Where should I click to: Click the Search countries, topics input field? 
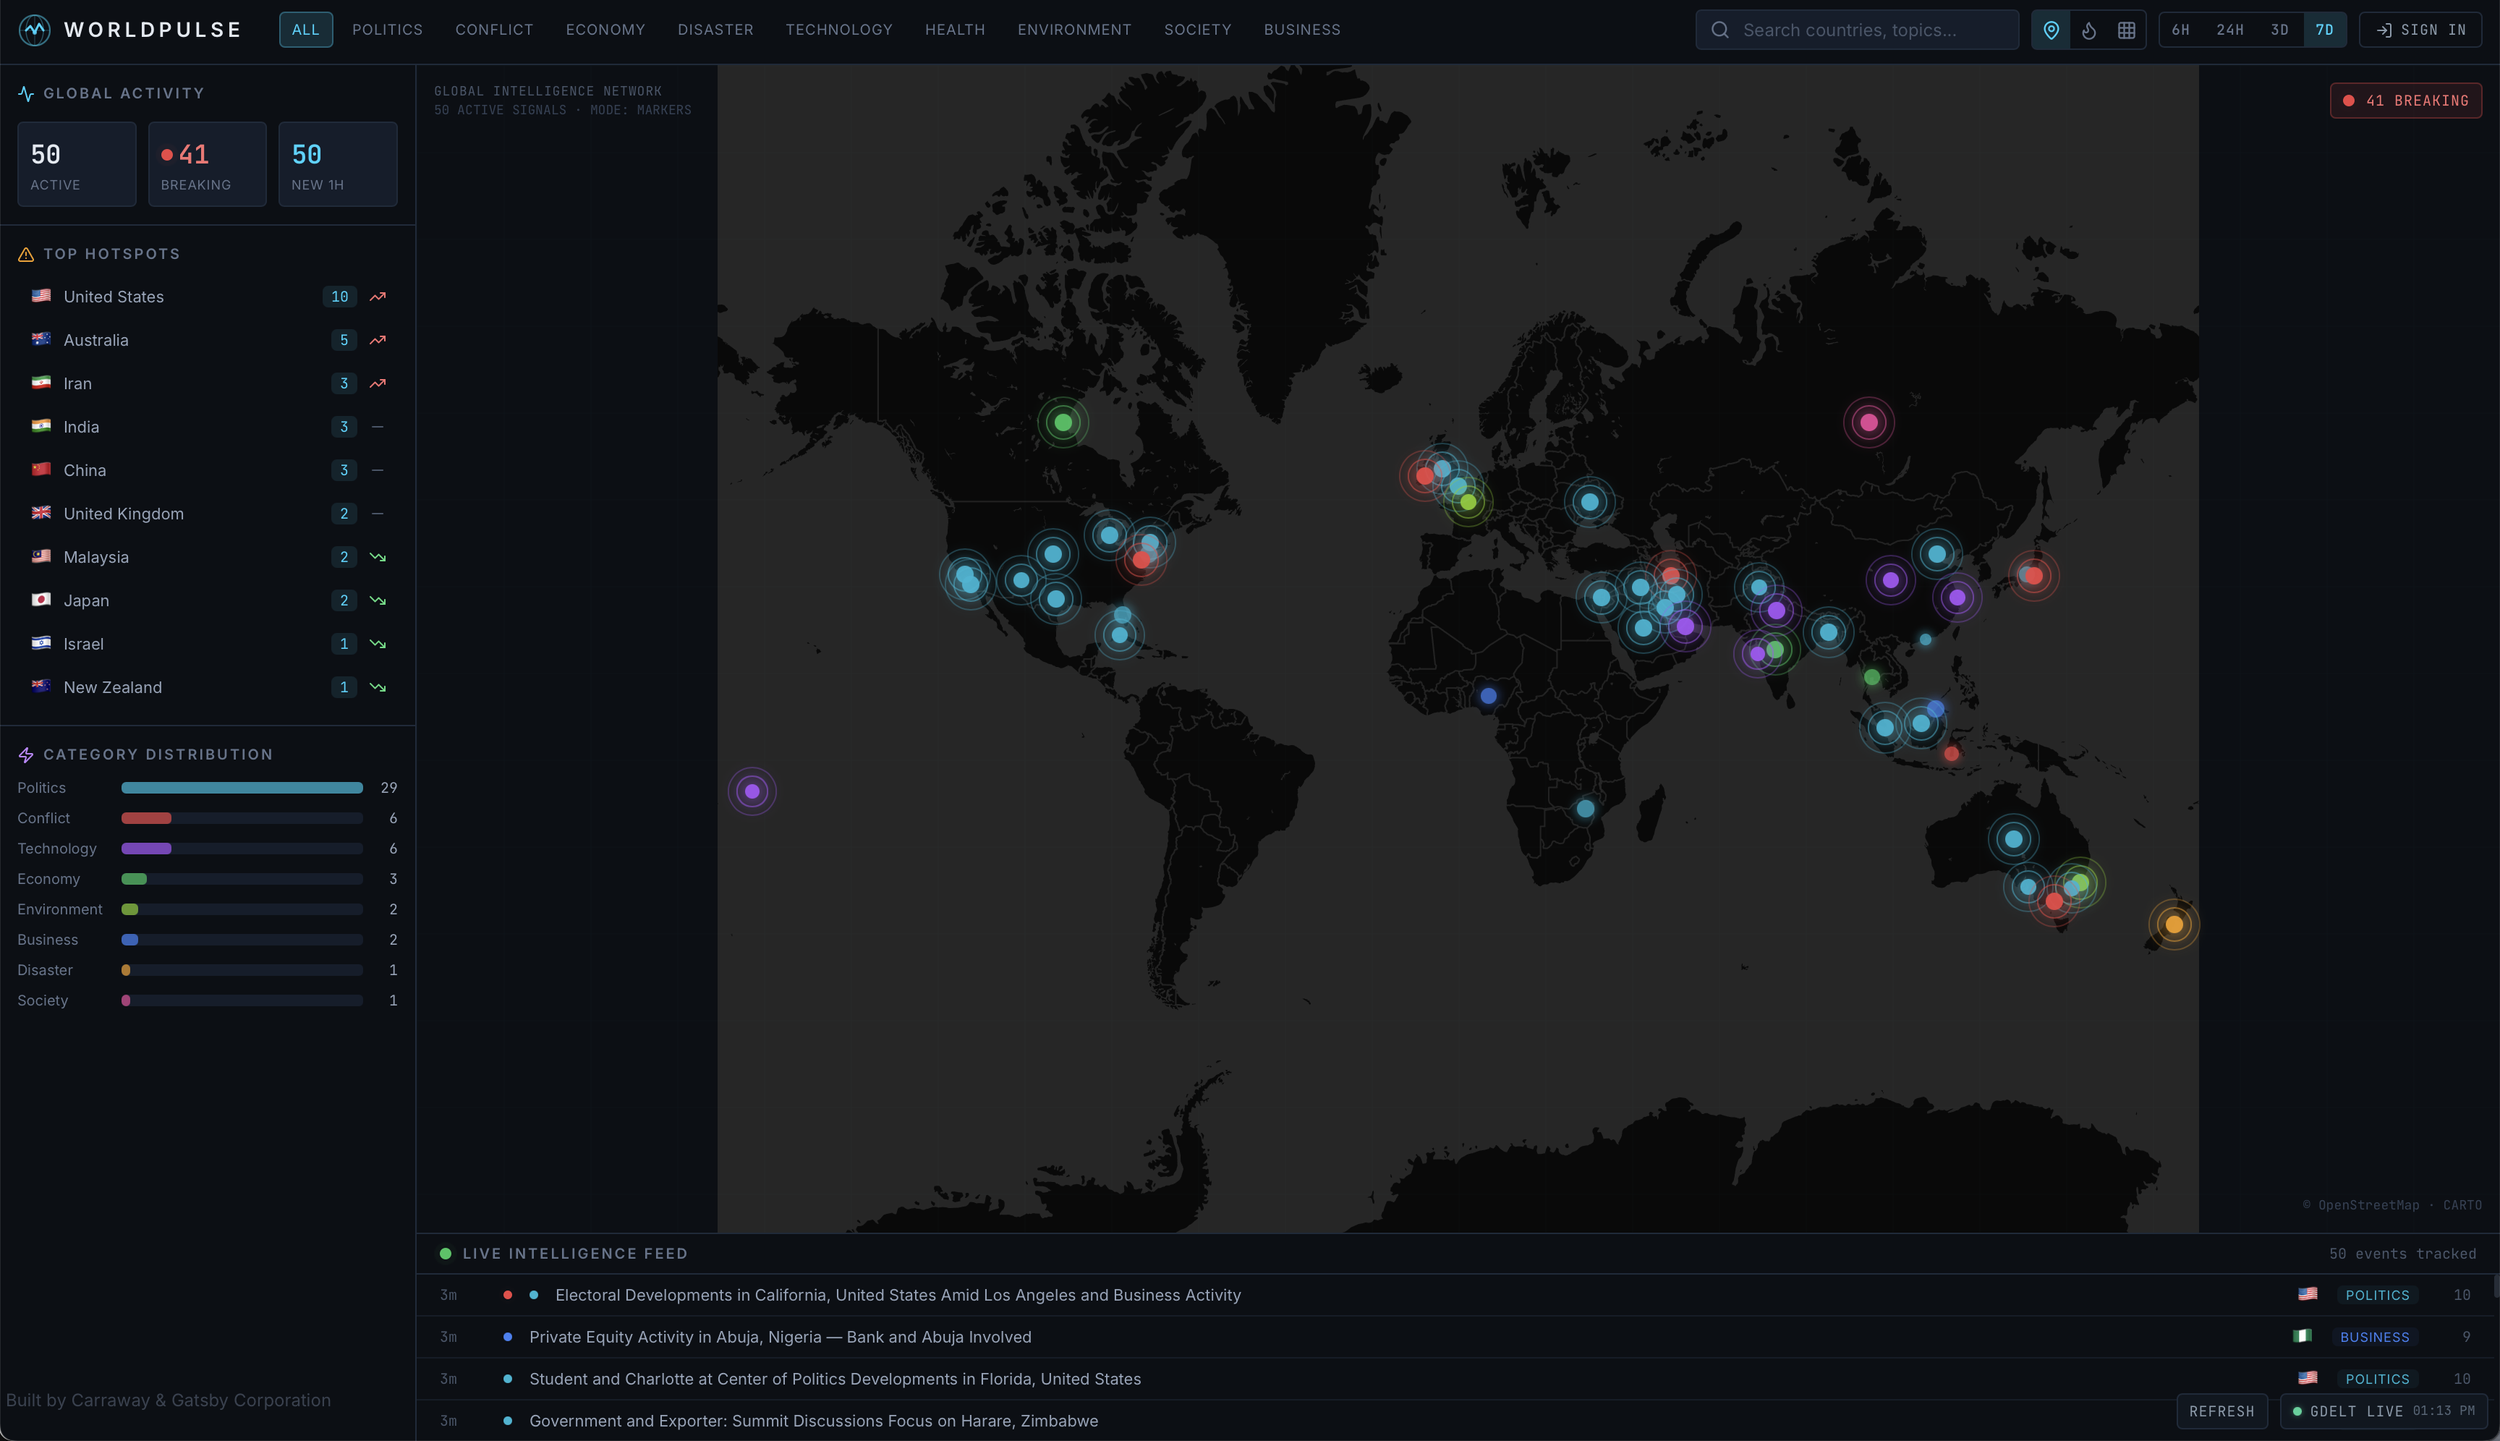[1860, 29]
